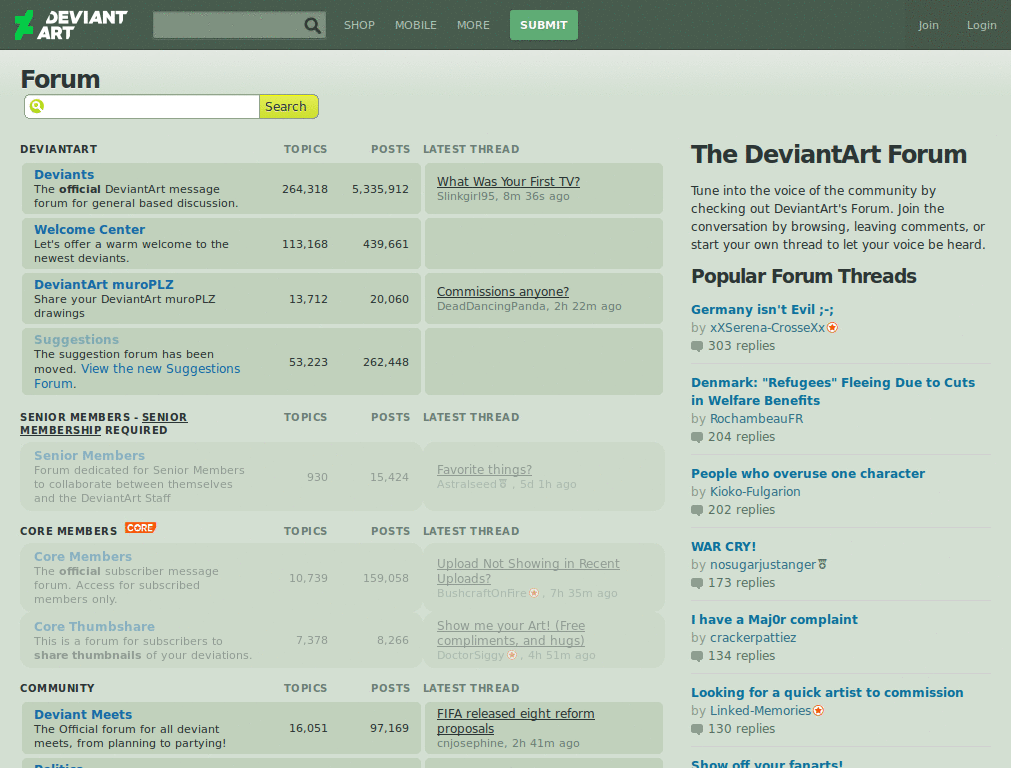Image resolution: width=1024 pixels, height=768 pixels.
Task: Click the reply bubble icon beside 303 replies
Action: tap(695, 345)
